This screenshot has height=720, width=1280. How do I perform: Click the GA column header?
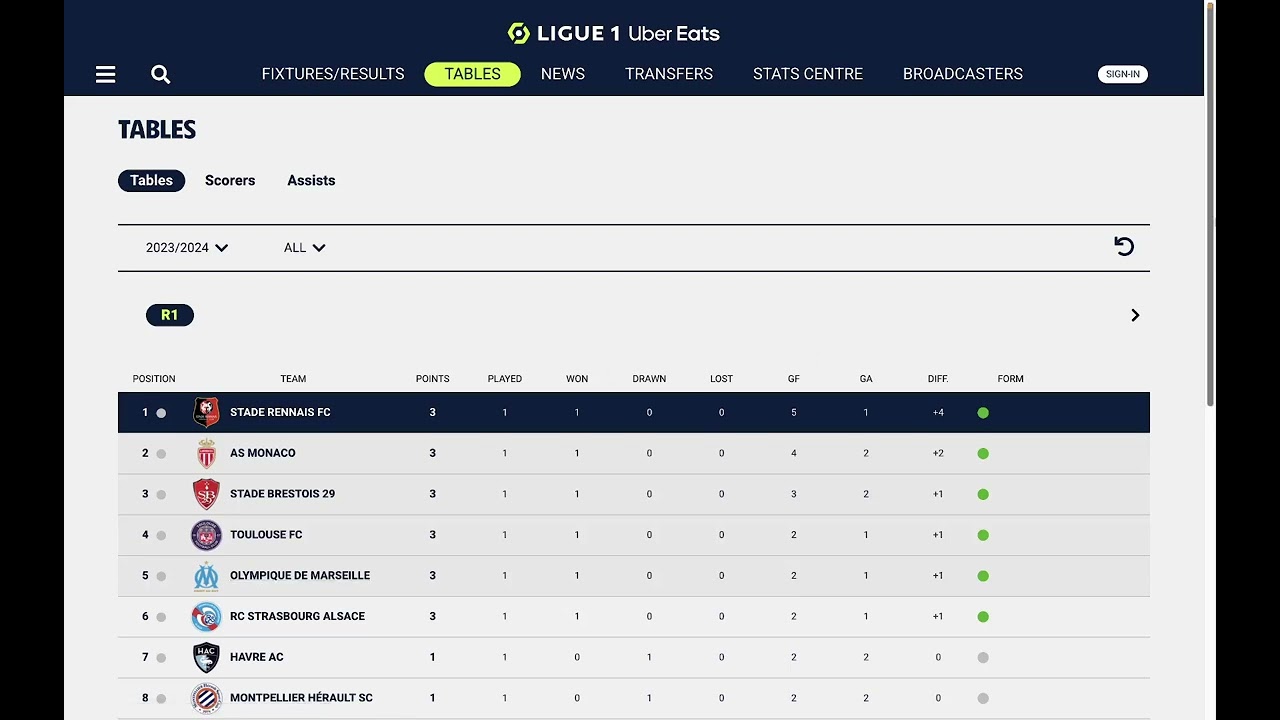tap(866, 379)
